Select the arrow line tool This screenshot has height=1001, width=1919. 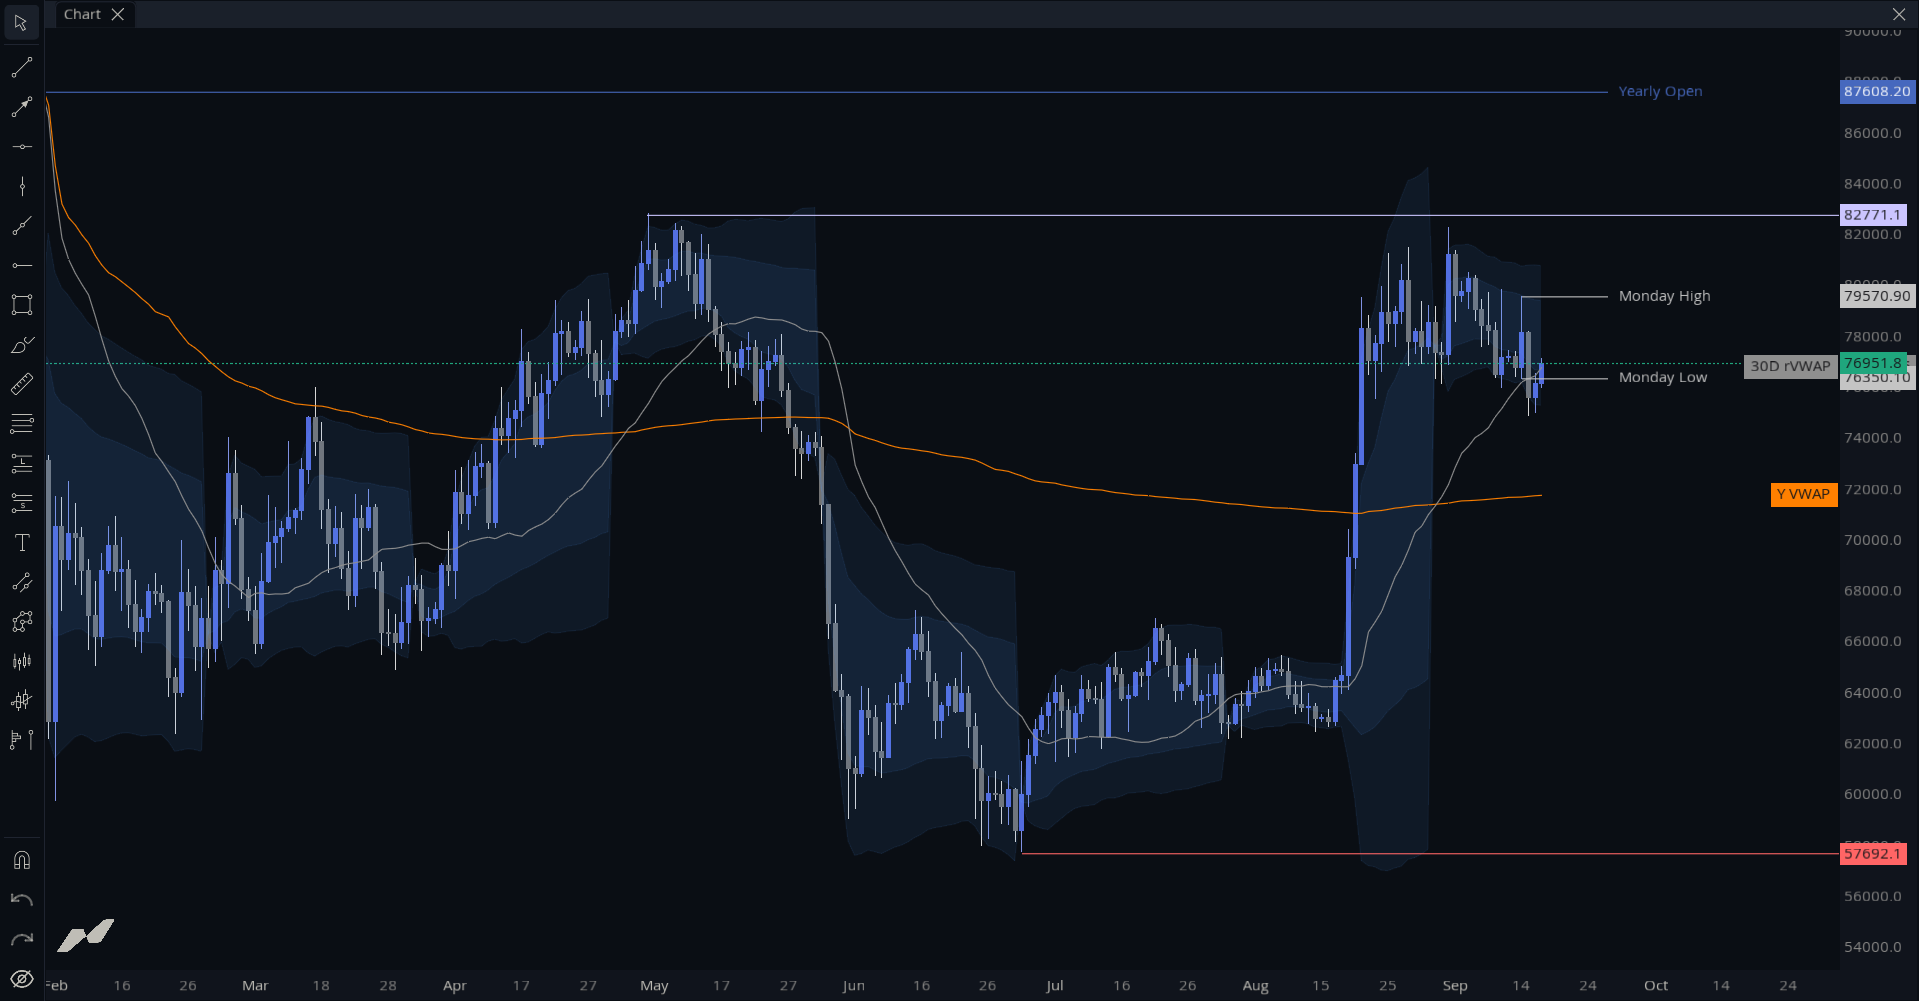[x=21, y=107]
